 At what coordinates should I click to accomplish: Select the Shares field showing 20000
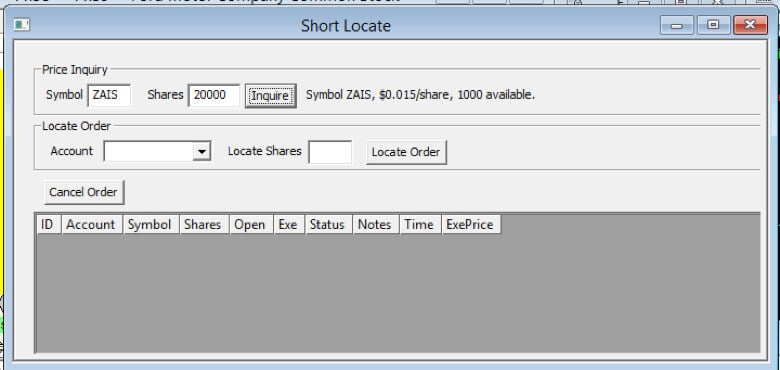tap(214, 95)
